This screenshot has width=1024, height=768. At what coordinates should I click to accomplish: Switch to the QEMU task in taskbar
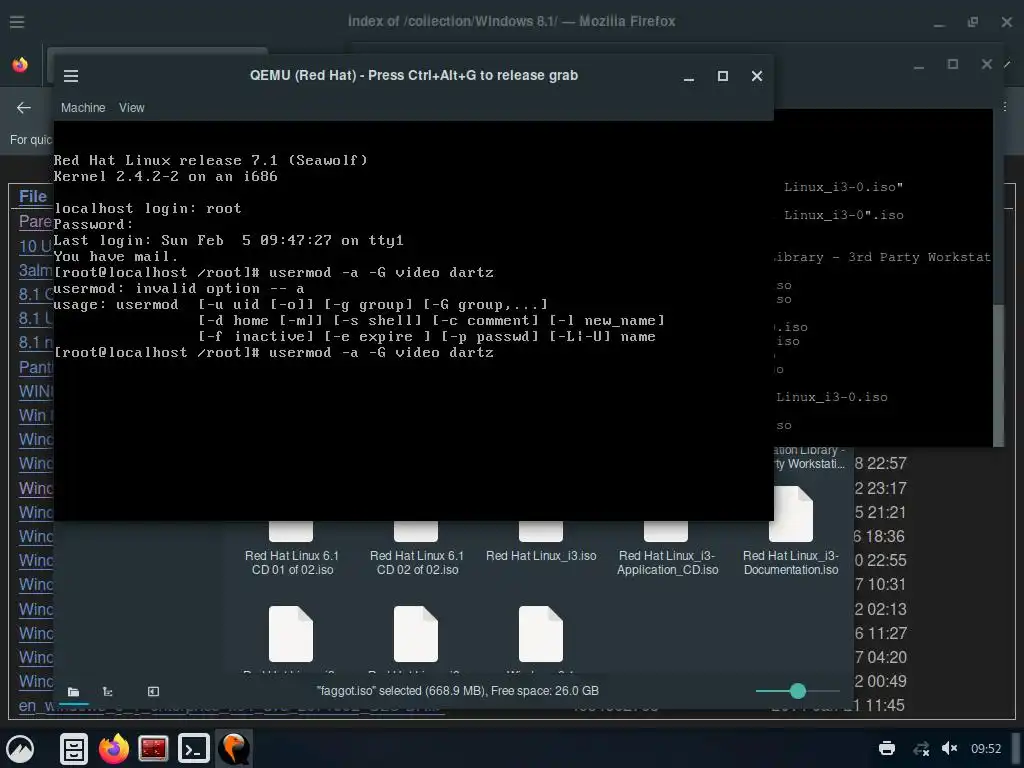[234, 748]
